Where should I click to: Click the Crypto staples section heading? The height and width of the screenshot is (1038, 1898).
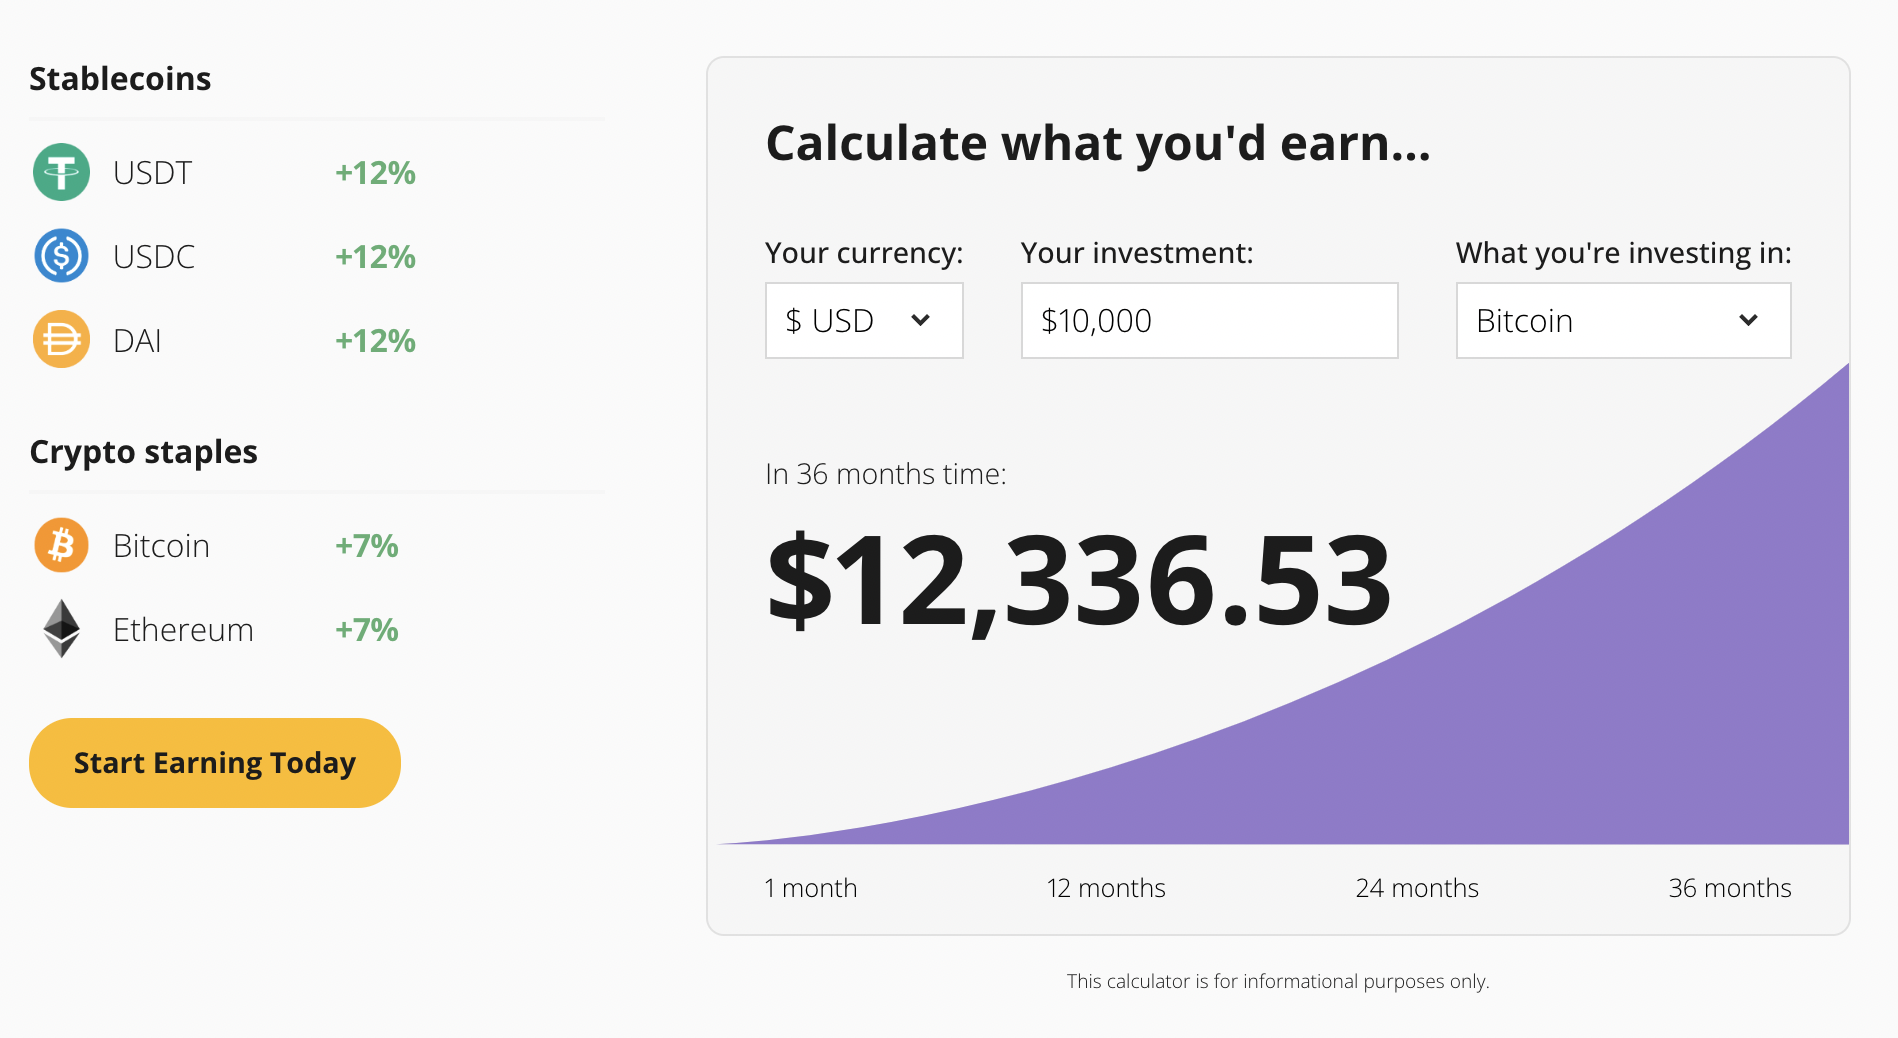(x=144, y=452)
